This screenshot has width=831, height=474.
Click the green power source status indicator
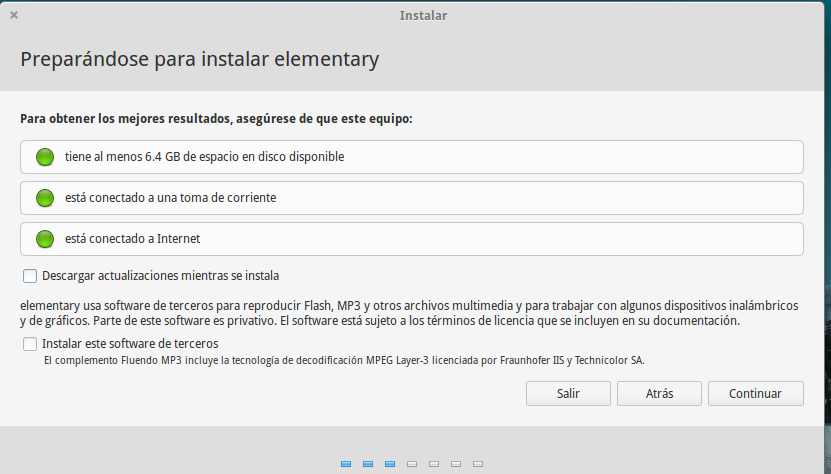[x=44, y=198]
